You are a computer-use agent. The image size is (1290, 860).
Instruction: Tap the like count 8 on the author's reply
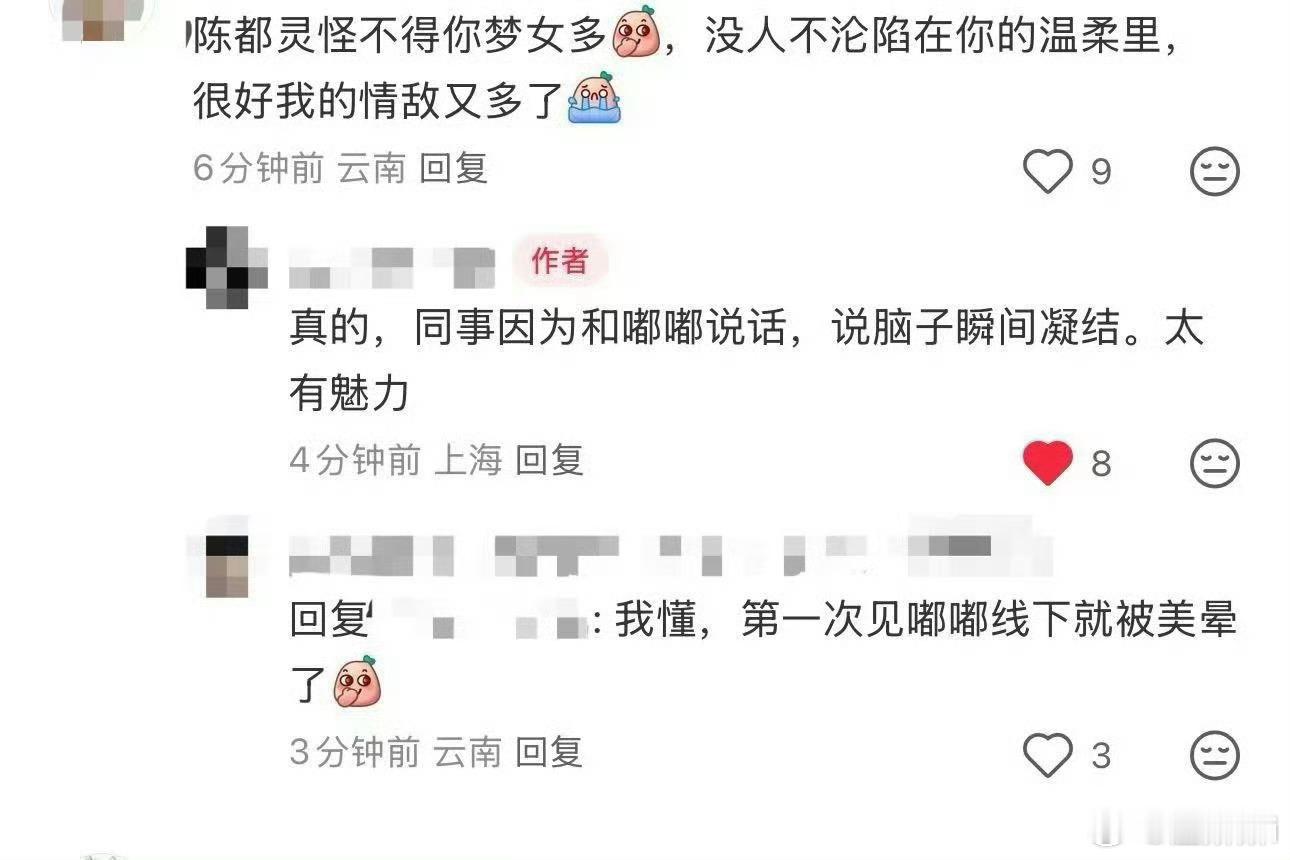click(1101, 464)
